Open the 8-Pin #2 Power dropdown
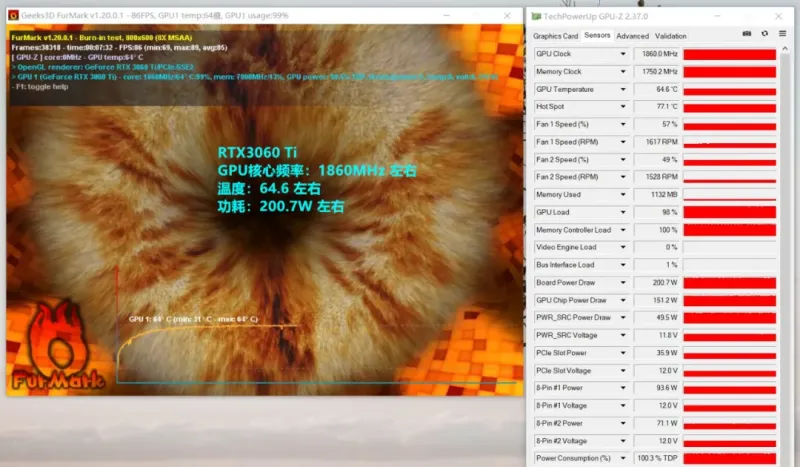Screen dimensions: 800x467 click(623, 424)
